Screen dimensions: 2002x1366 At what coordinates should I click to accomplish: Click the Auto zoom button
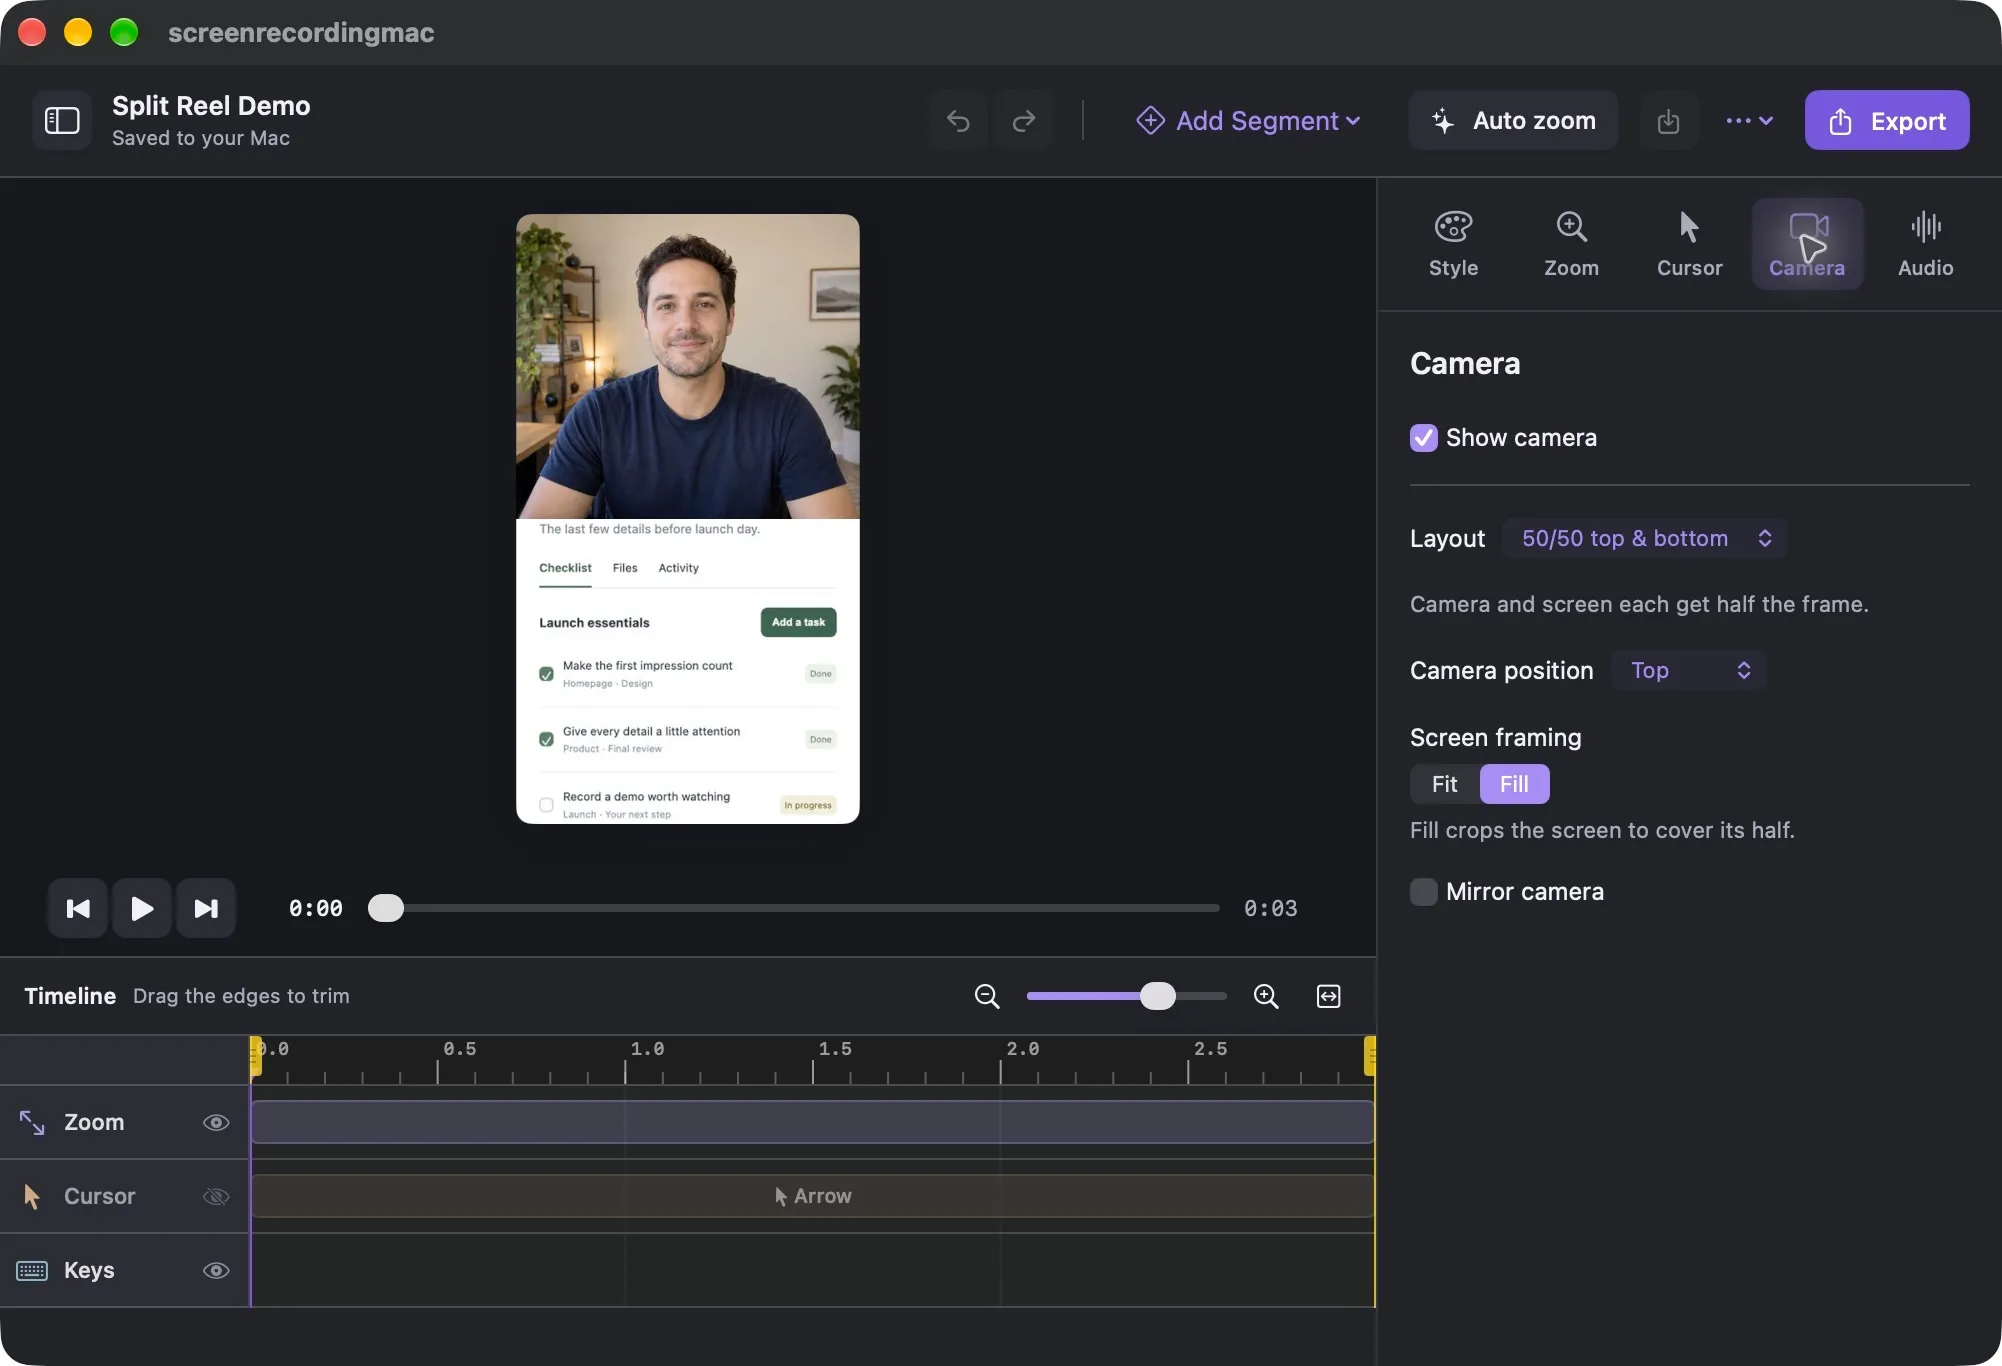tap(1513, 121)
